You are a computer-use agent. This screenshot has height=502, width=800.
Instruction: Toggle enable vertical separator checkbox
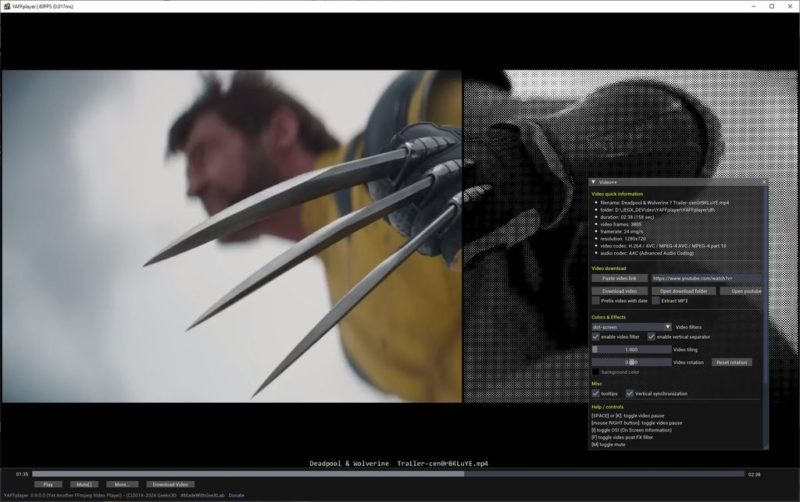pyautogui.click(x=651, y=337)
